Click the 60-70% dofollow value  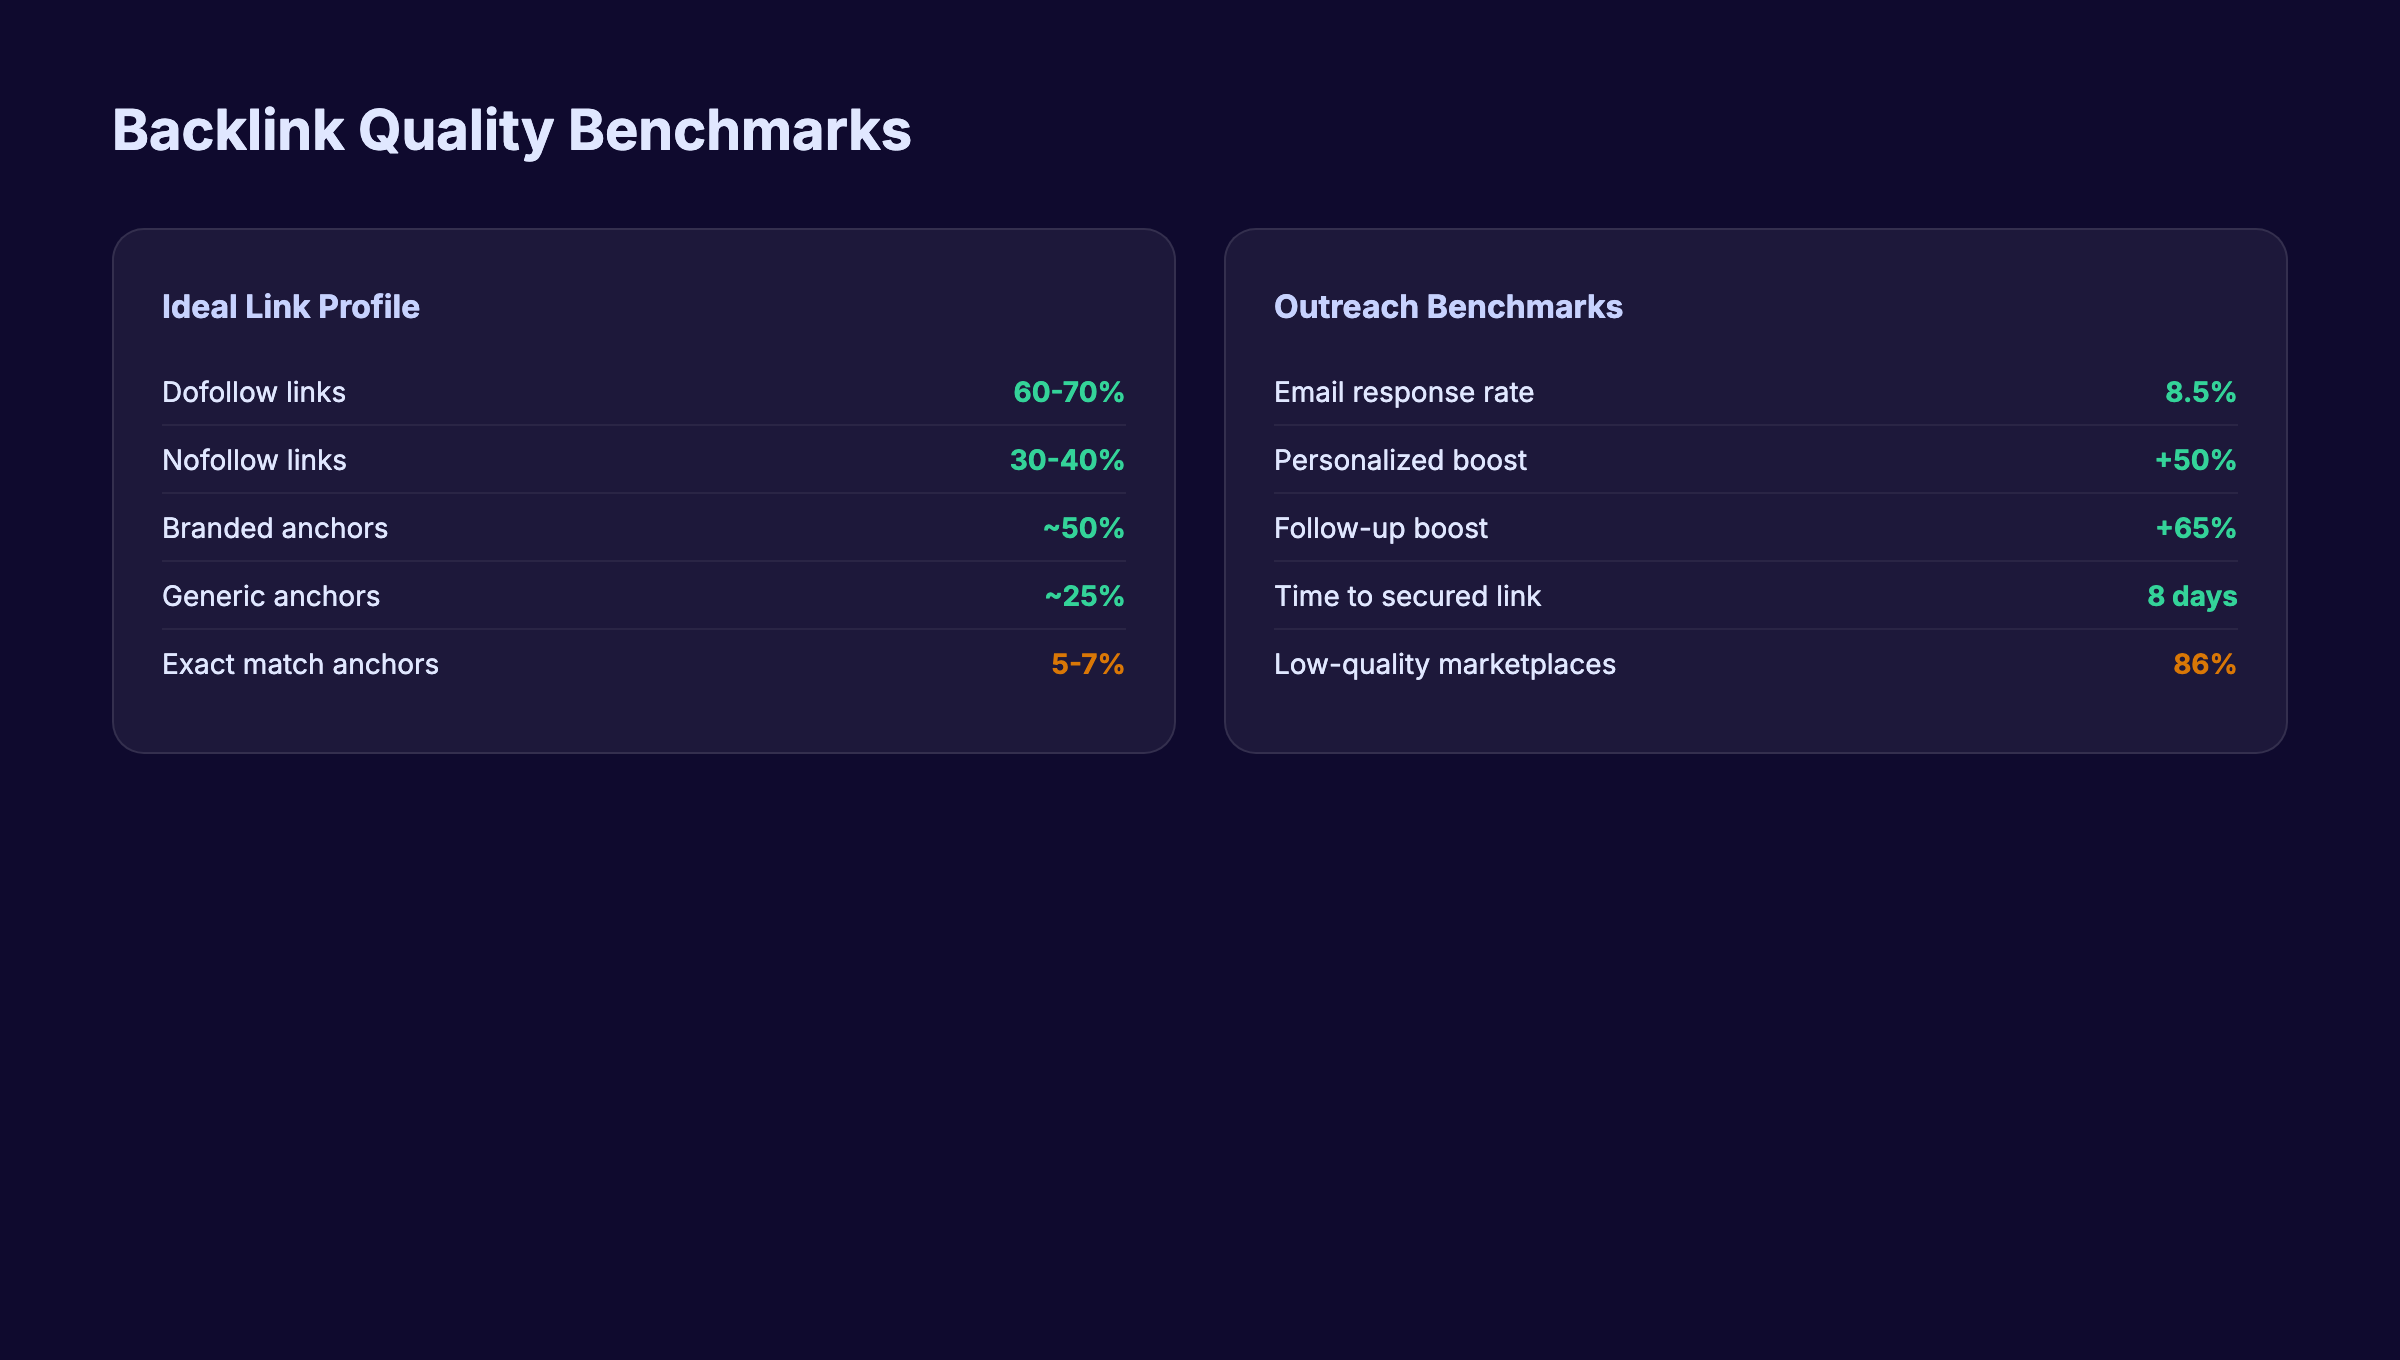[x=1068, y=392]
